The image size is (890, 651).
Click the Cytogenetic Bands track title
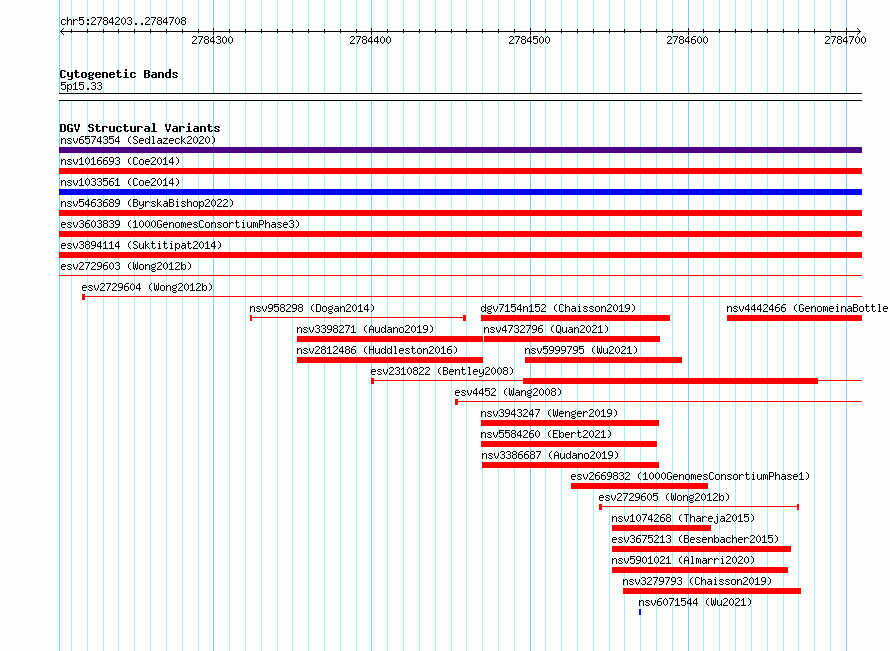pyautogui.click(x=119, y=74)
